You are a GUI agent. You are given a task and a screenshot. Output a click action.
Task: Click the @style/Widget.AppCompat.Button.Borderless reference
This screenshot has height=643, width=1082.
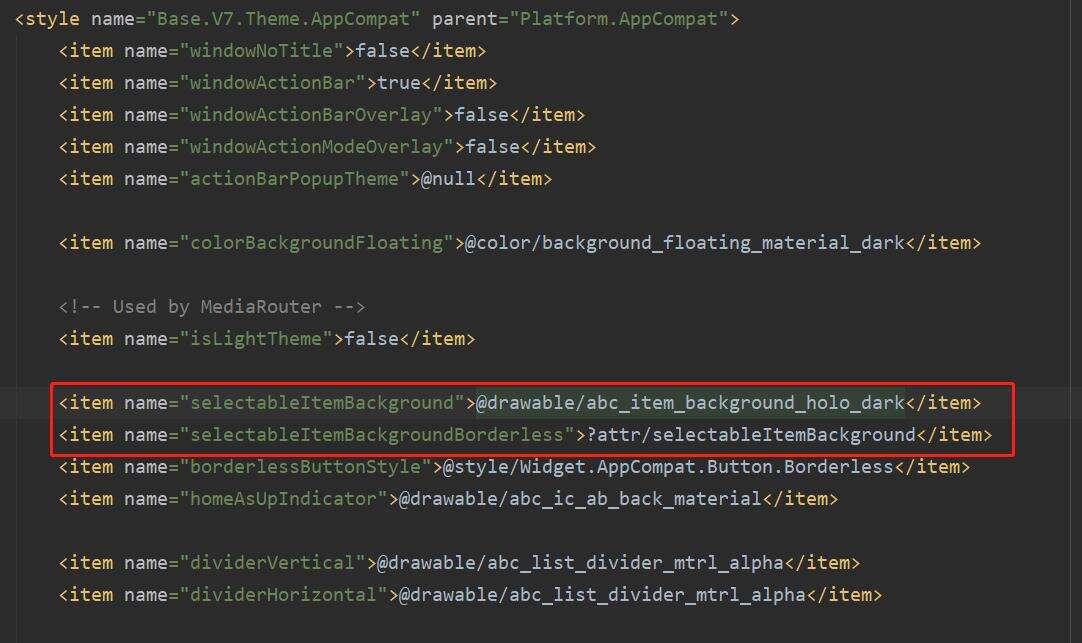[668, 467]
